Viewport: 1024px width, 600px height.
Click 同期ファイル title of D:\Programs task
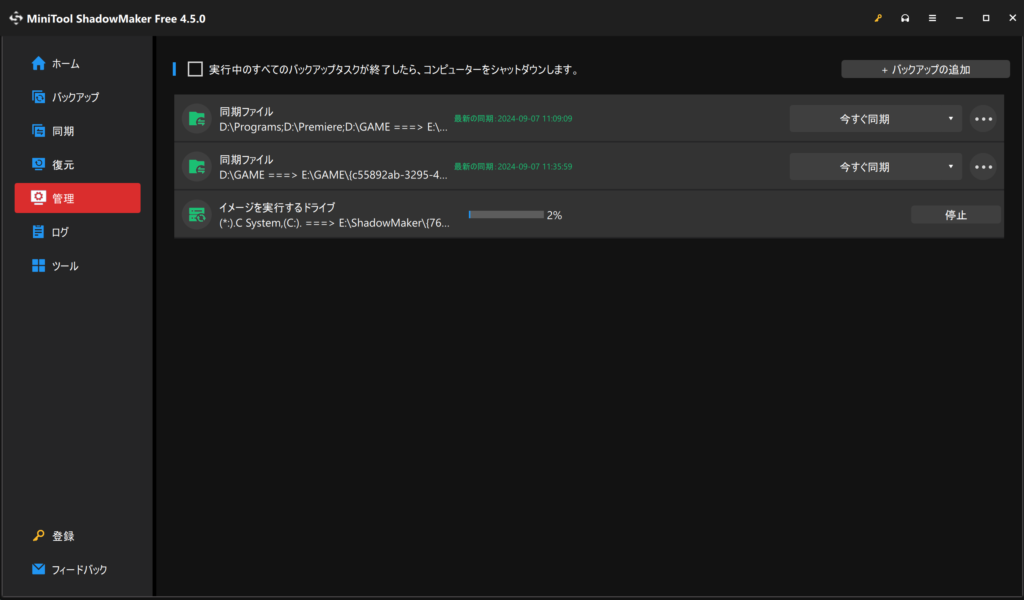point(246,112)
